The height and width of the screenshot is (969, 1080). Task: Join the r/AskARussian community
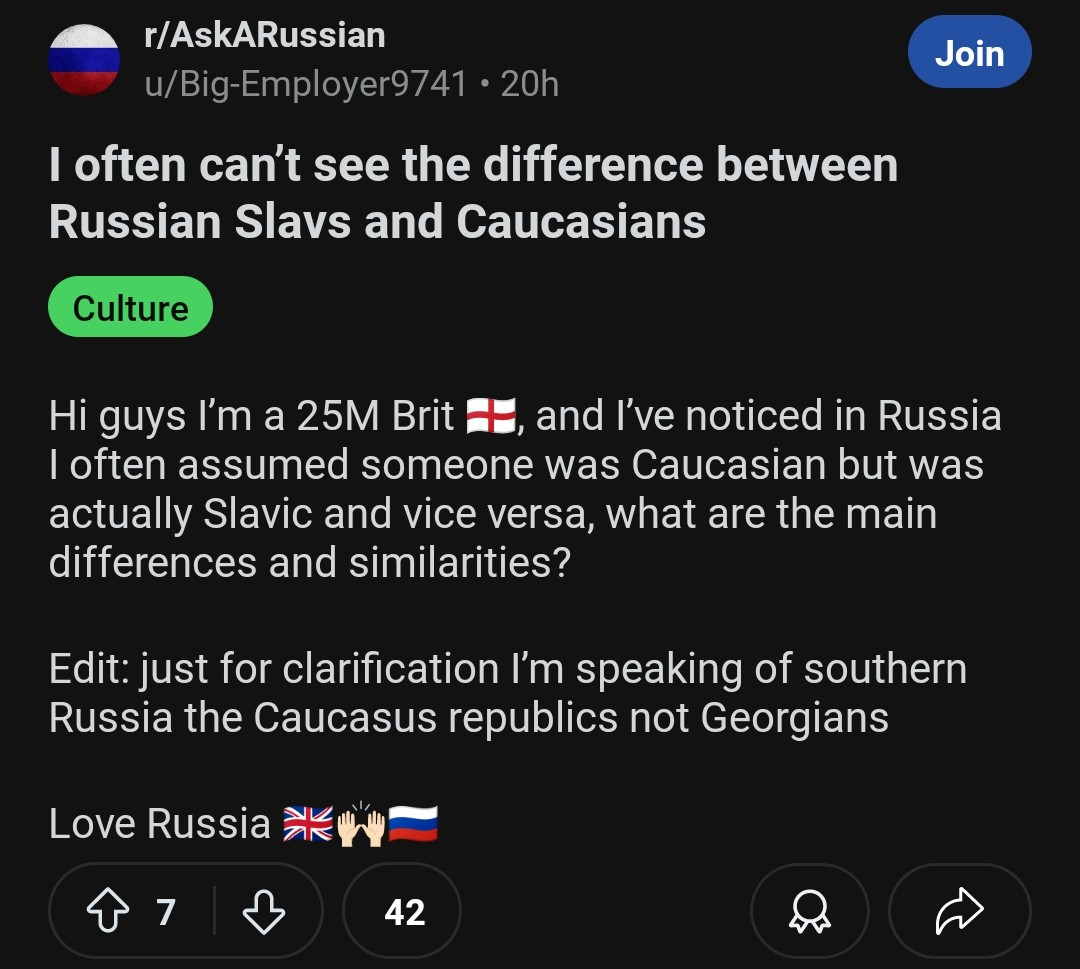(x=968, y=54)
